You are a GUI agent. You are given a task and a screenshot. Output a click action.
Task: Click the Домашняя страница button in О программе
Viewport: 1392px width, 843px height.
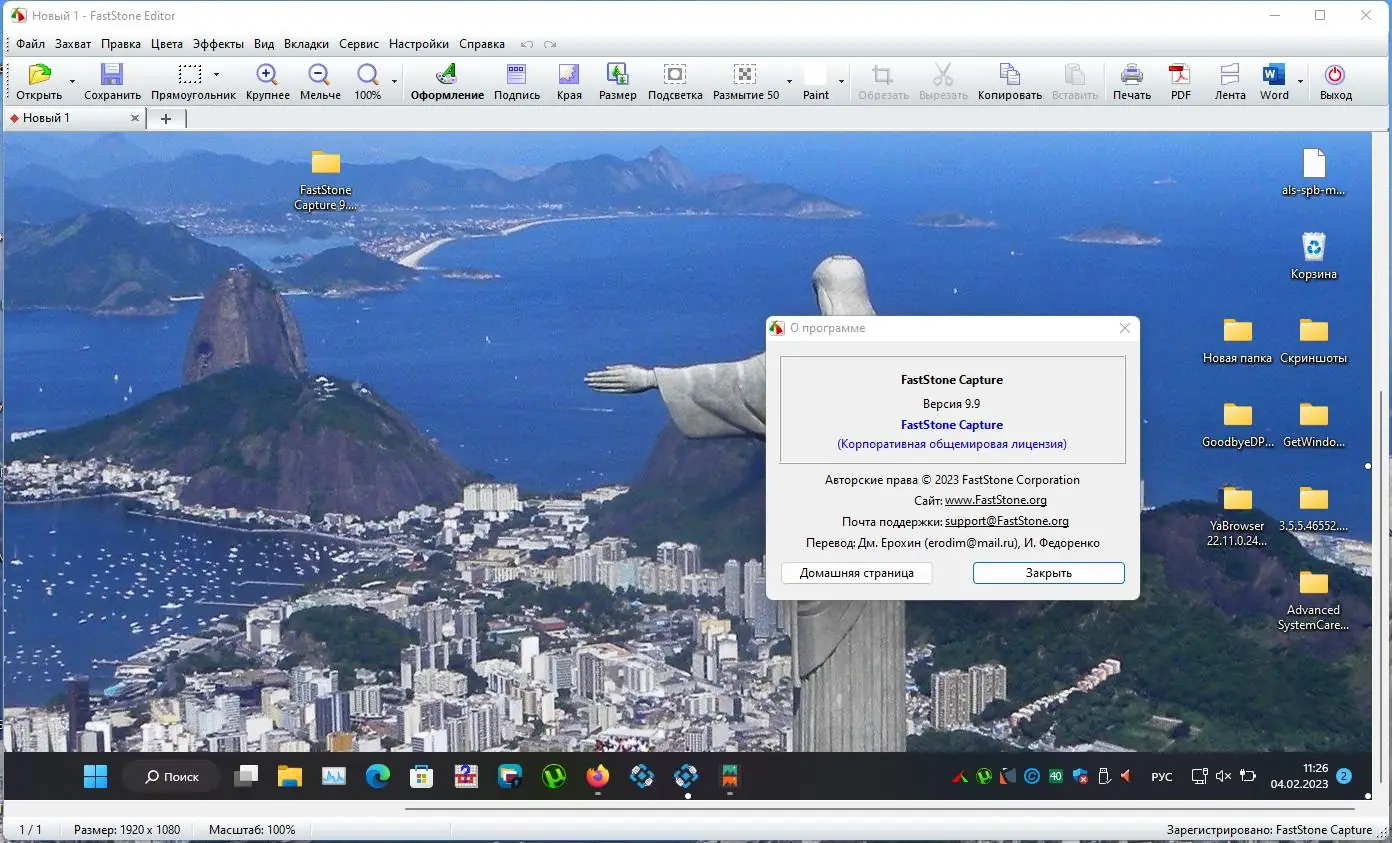coord(857,573)
